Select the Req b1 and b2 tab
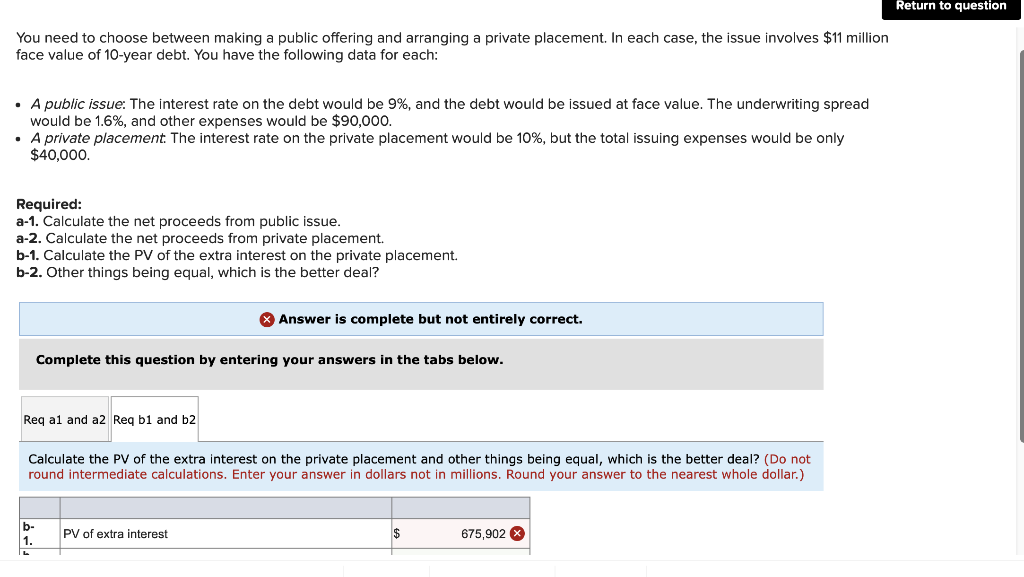The image size is (1024, 577). [154, 420]
